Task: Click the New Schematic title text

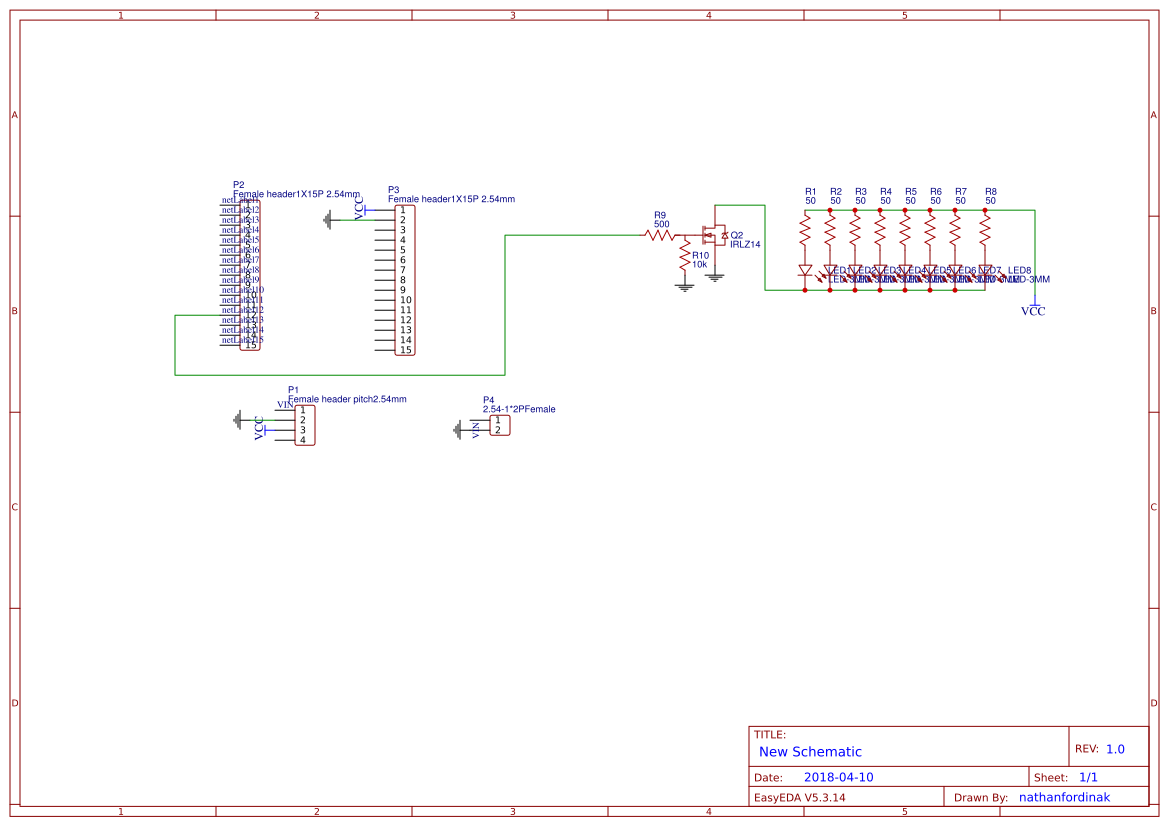Action: (x=810, y=752)
